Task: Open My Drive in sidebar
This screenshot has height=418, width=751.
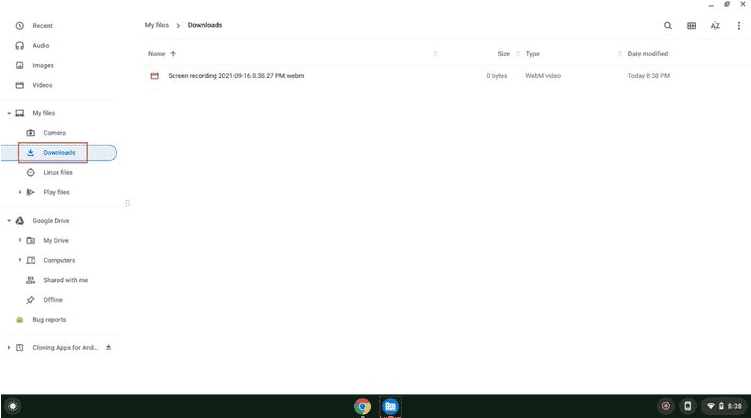Action: (x=56, y=240)
